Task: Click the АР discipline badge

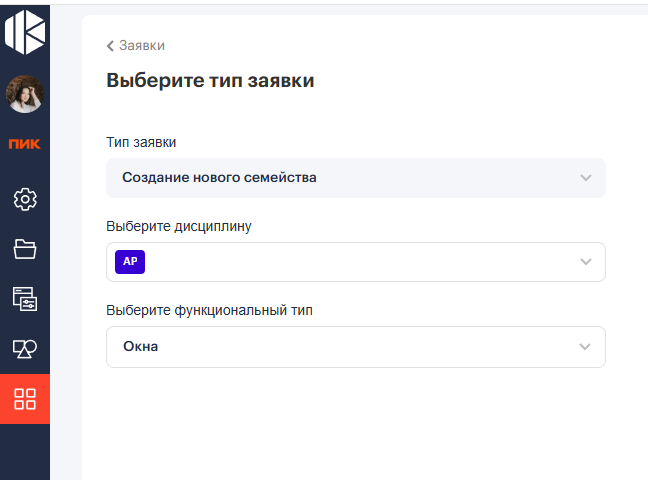Action: tap(130, 262)
